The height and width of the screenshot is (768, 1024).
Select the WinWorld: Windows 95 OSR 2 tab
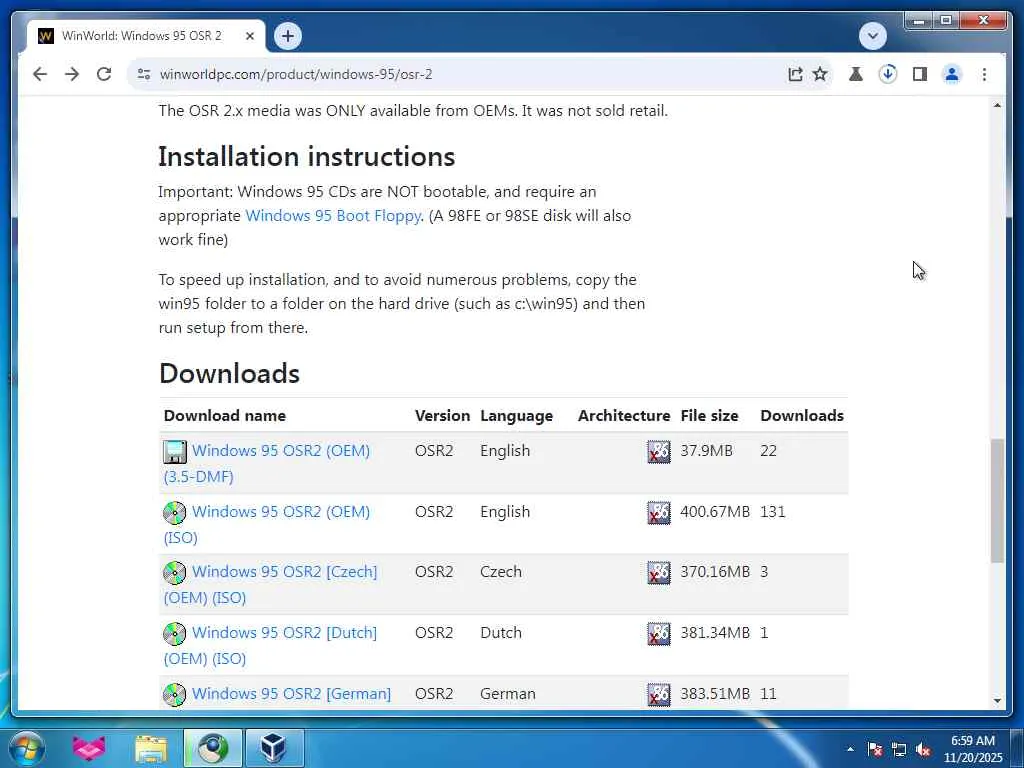click(141, 36)
